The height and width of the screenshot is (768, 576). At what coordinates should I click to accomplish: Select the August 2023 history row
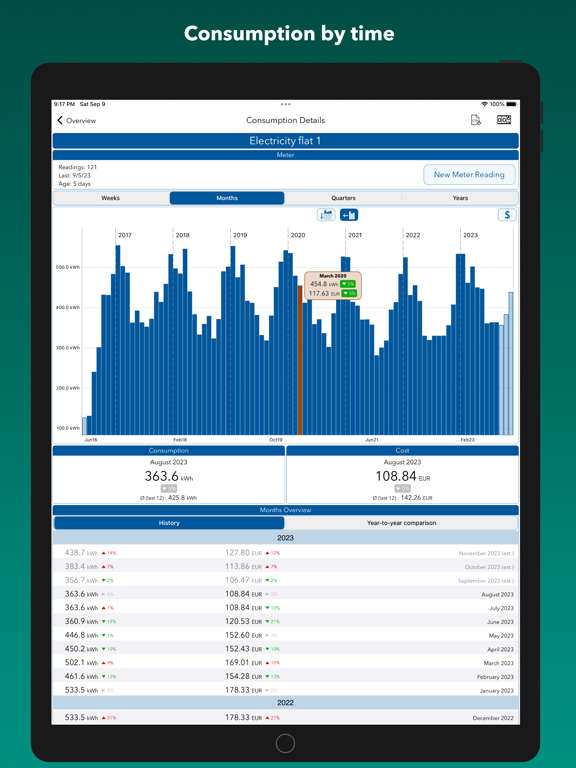(x=286, y=594)
